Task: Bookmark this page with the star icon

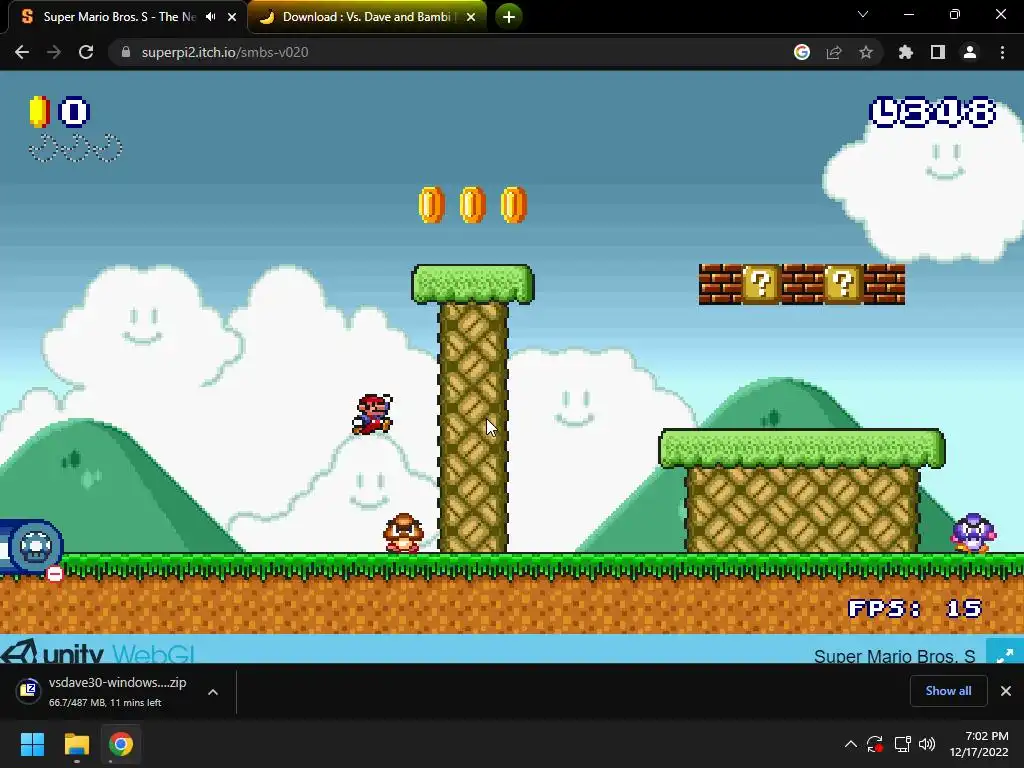Action: point(866,52)
